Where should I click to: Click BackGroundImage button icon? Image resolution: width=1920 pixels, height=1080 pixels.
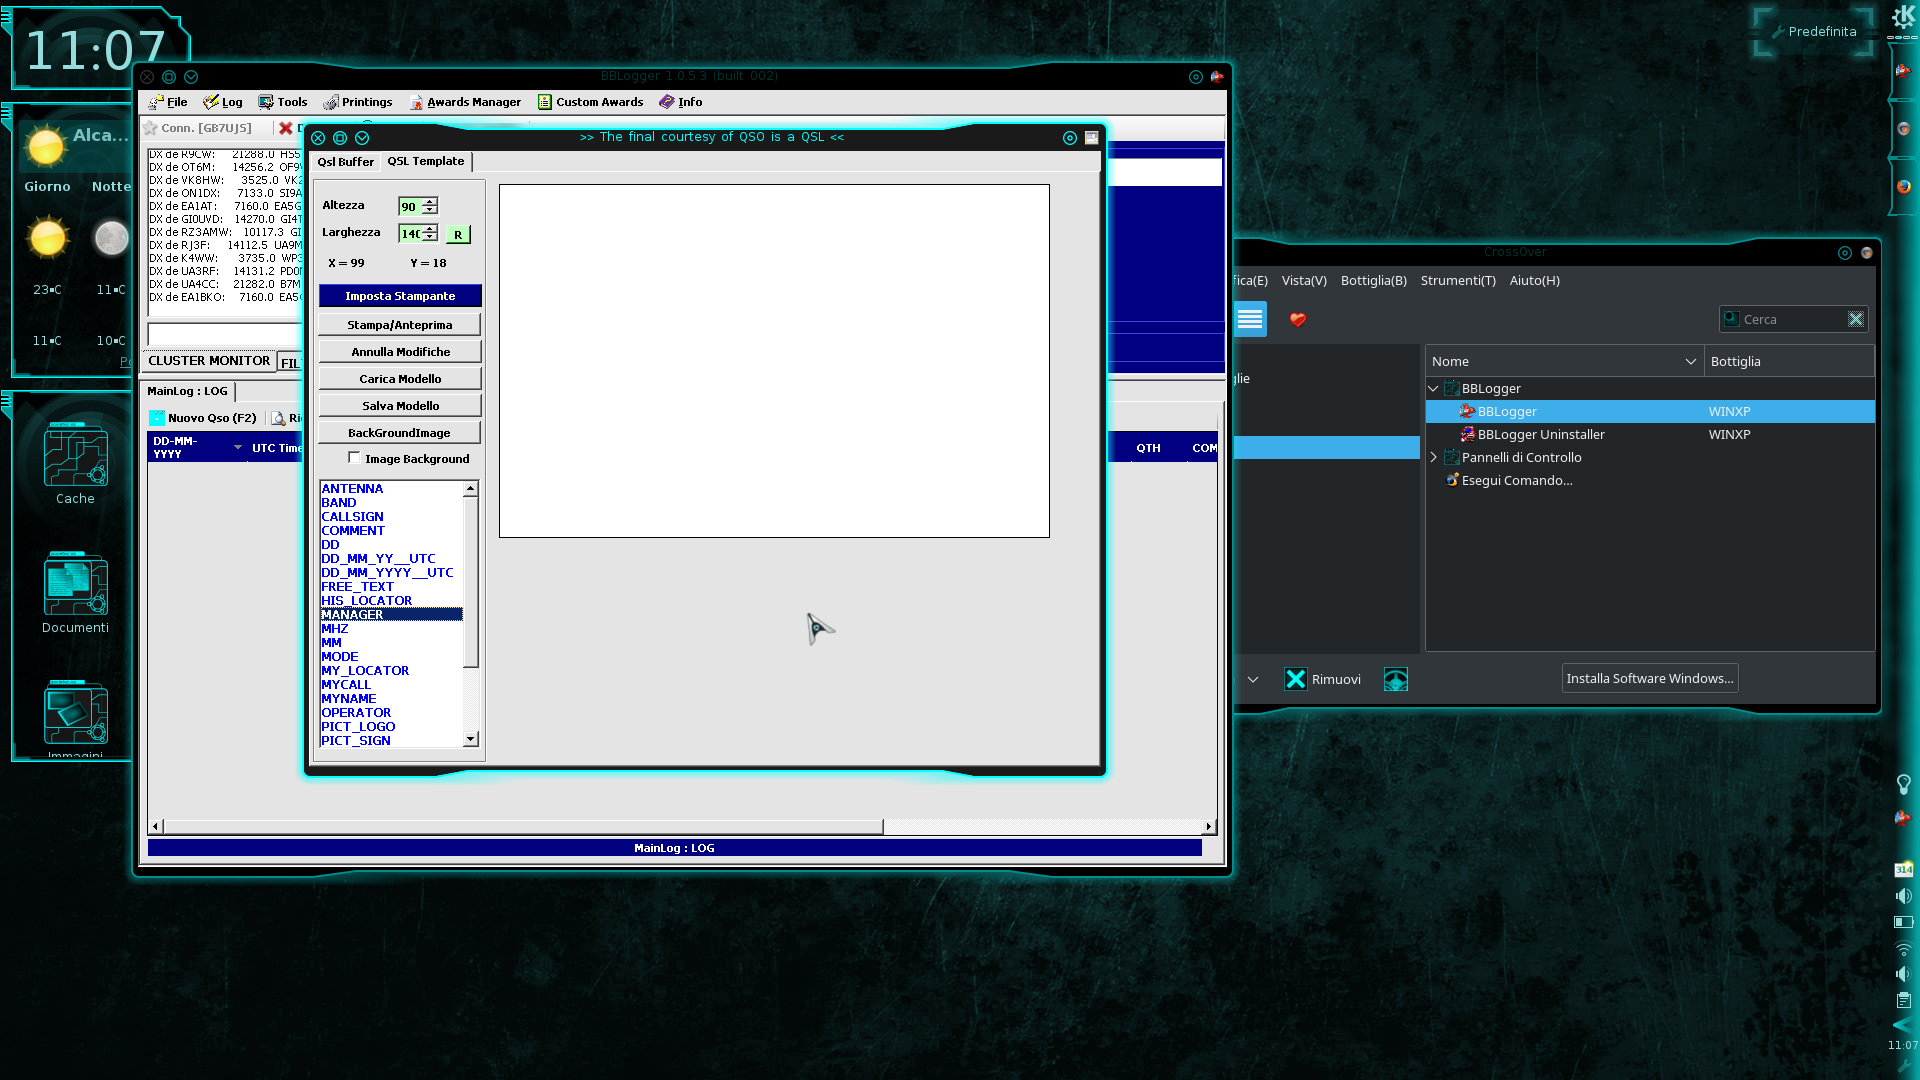pos(400,433)
